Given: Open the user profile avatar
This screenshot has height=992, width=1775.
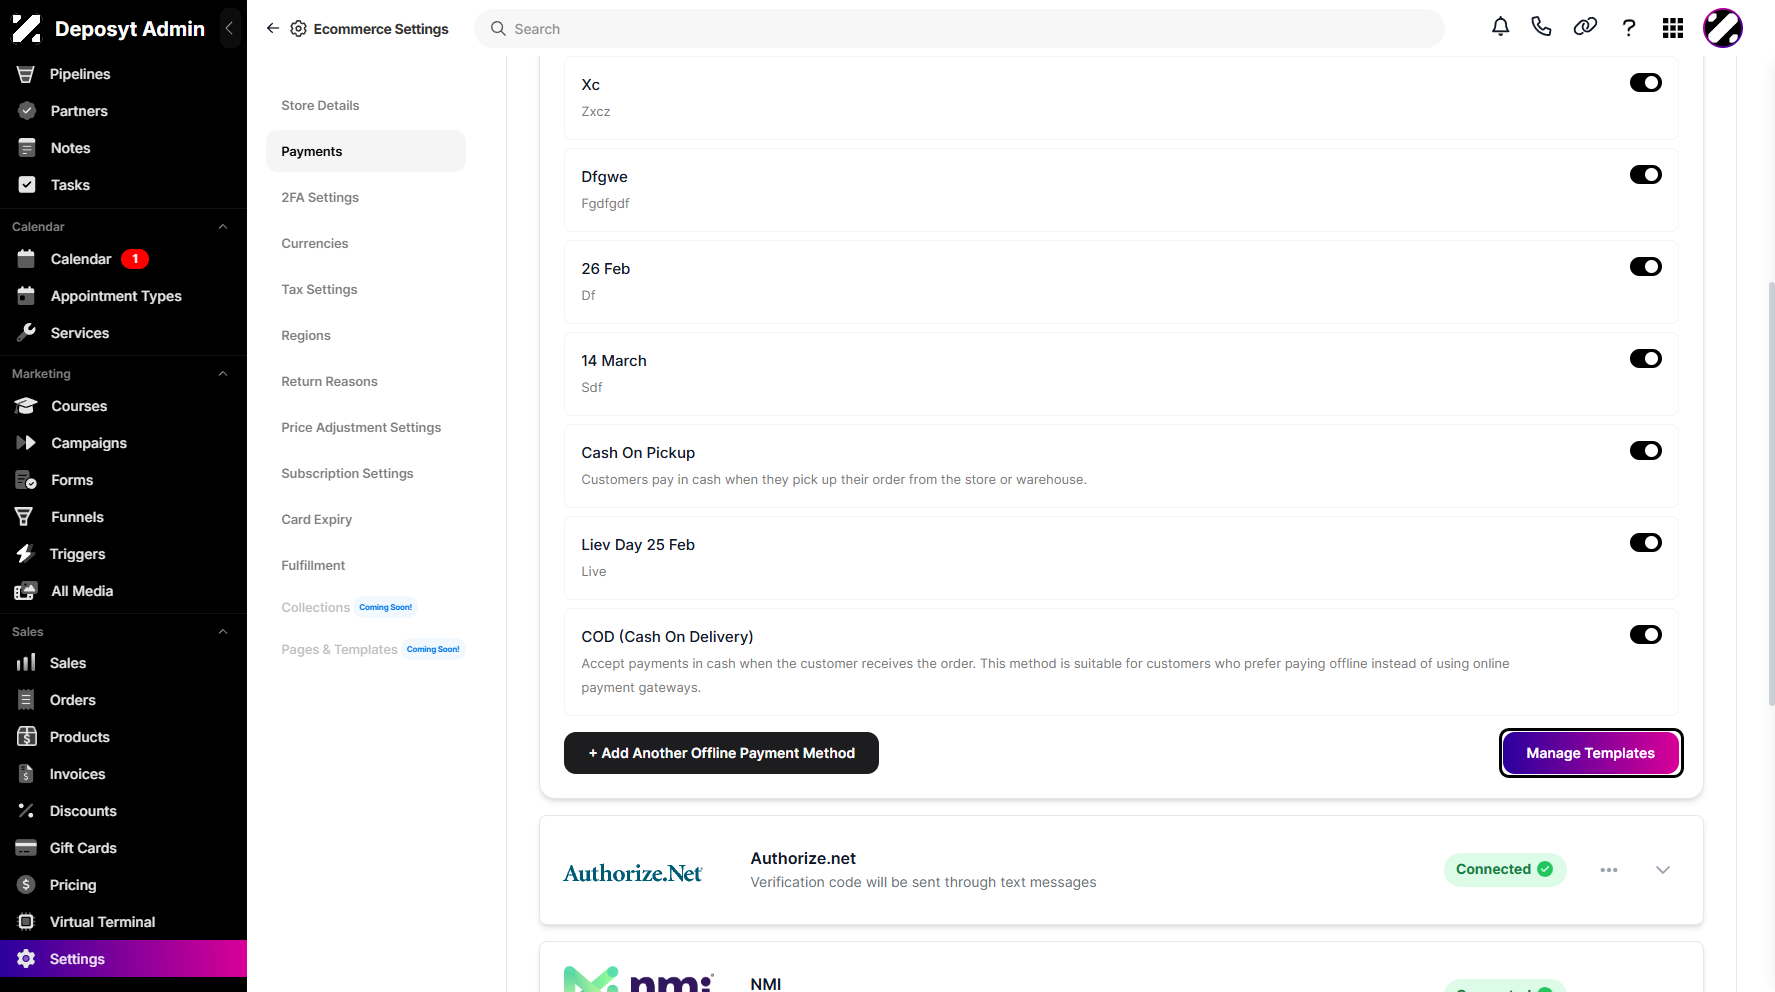Looking at the screenshot, I should [x=1723, y=28].
